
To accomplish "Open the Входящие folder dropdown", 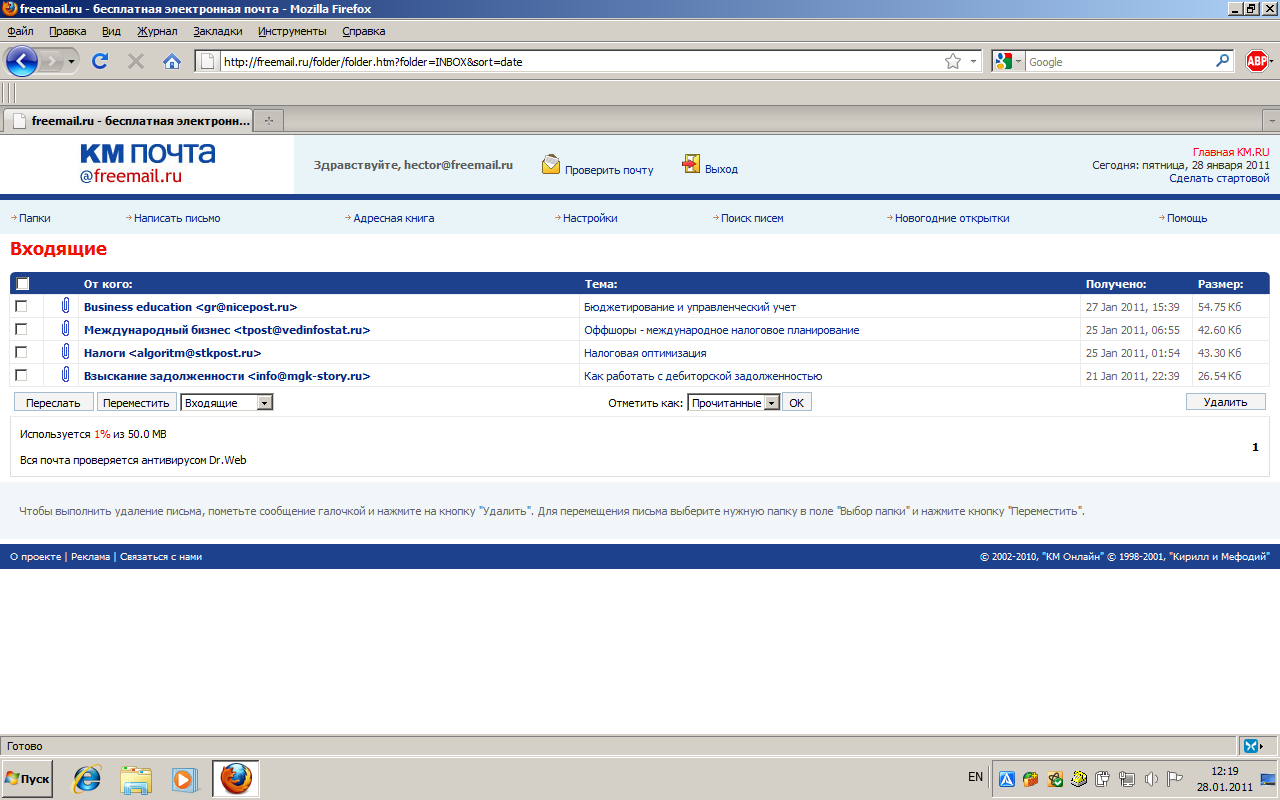I will click(227, 402).
